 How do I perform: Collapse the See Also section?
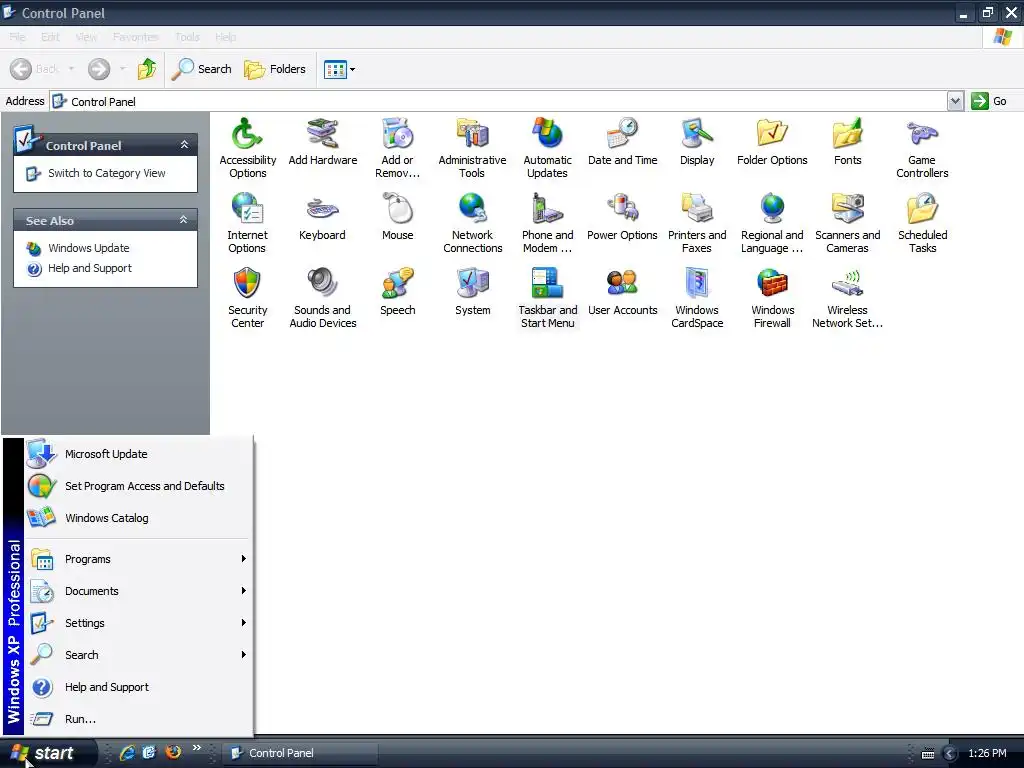[184, 220]
